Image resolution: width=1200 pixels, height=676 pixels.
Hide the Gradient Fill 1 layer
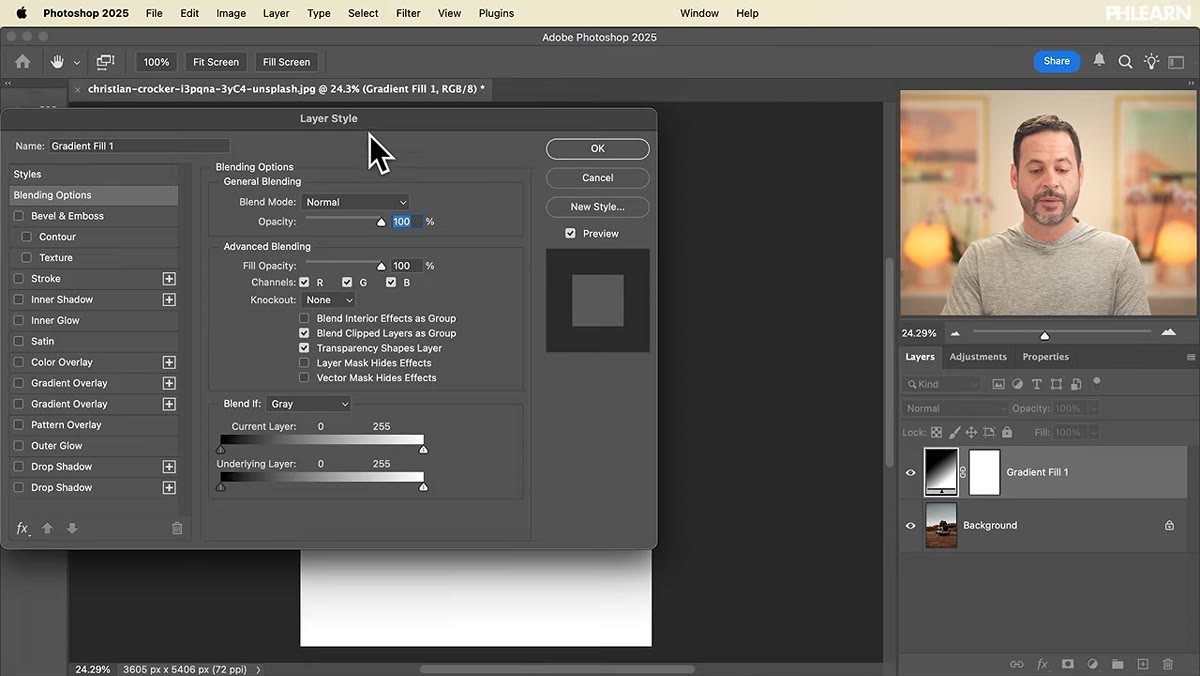(910, 473)
